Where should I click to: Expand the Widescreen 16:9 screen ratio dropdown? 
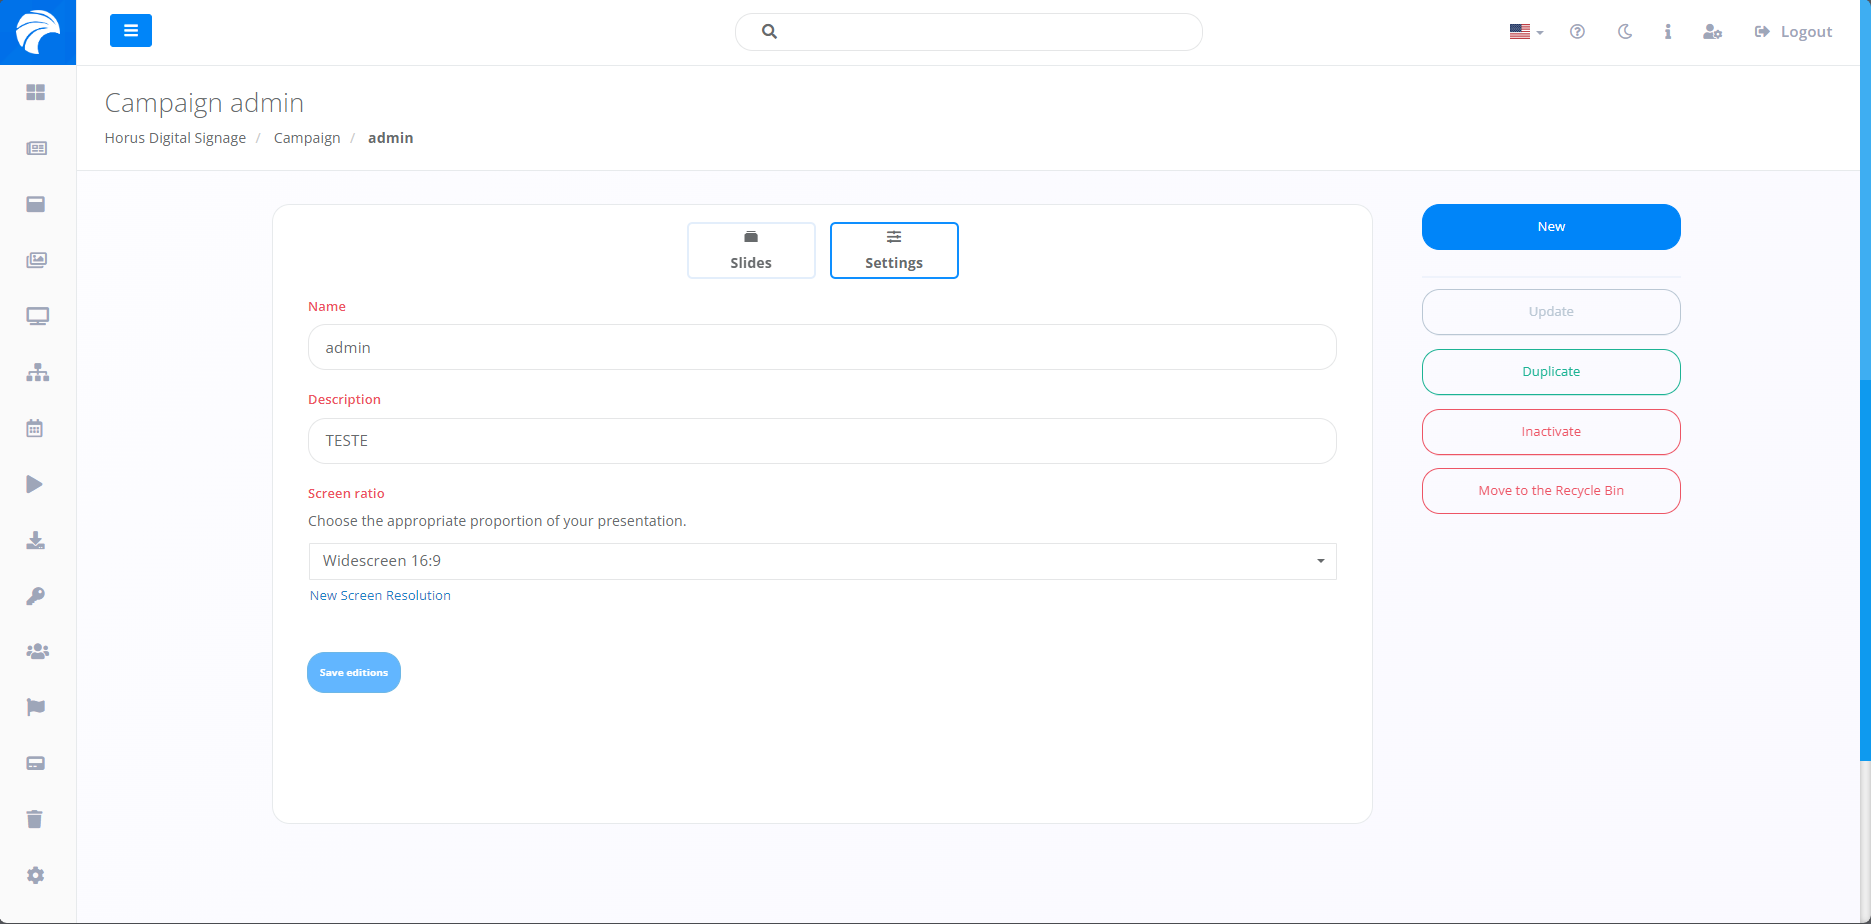(822, 561)
